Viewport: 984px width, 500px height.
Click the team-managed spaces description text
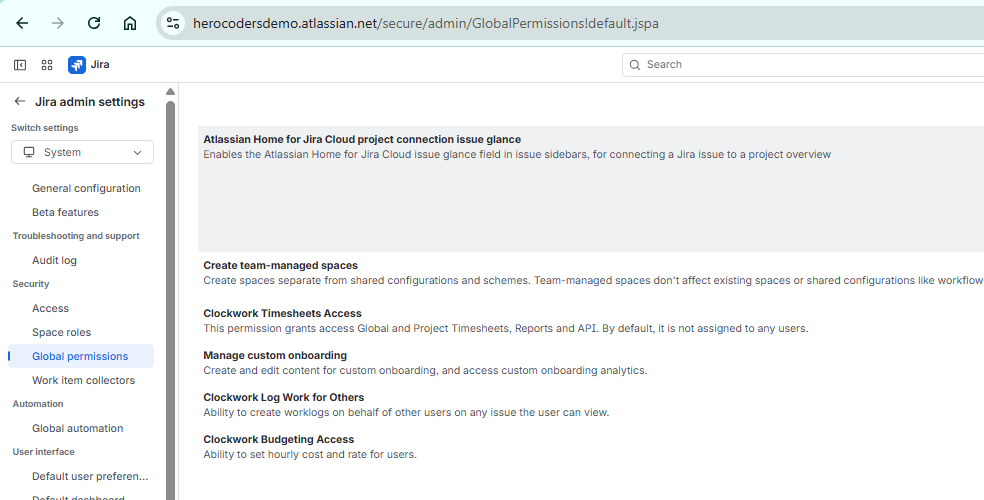[x=593, y=280]
